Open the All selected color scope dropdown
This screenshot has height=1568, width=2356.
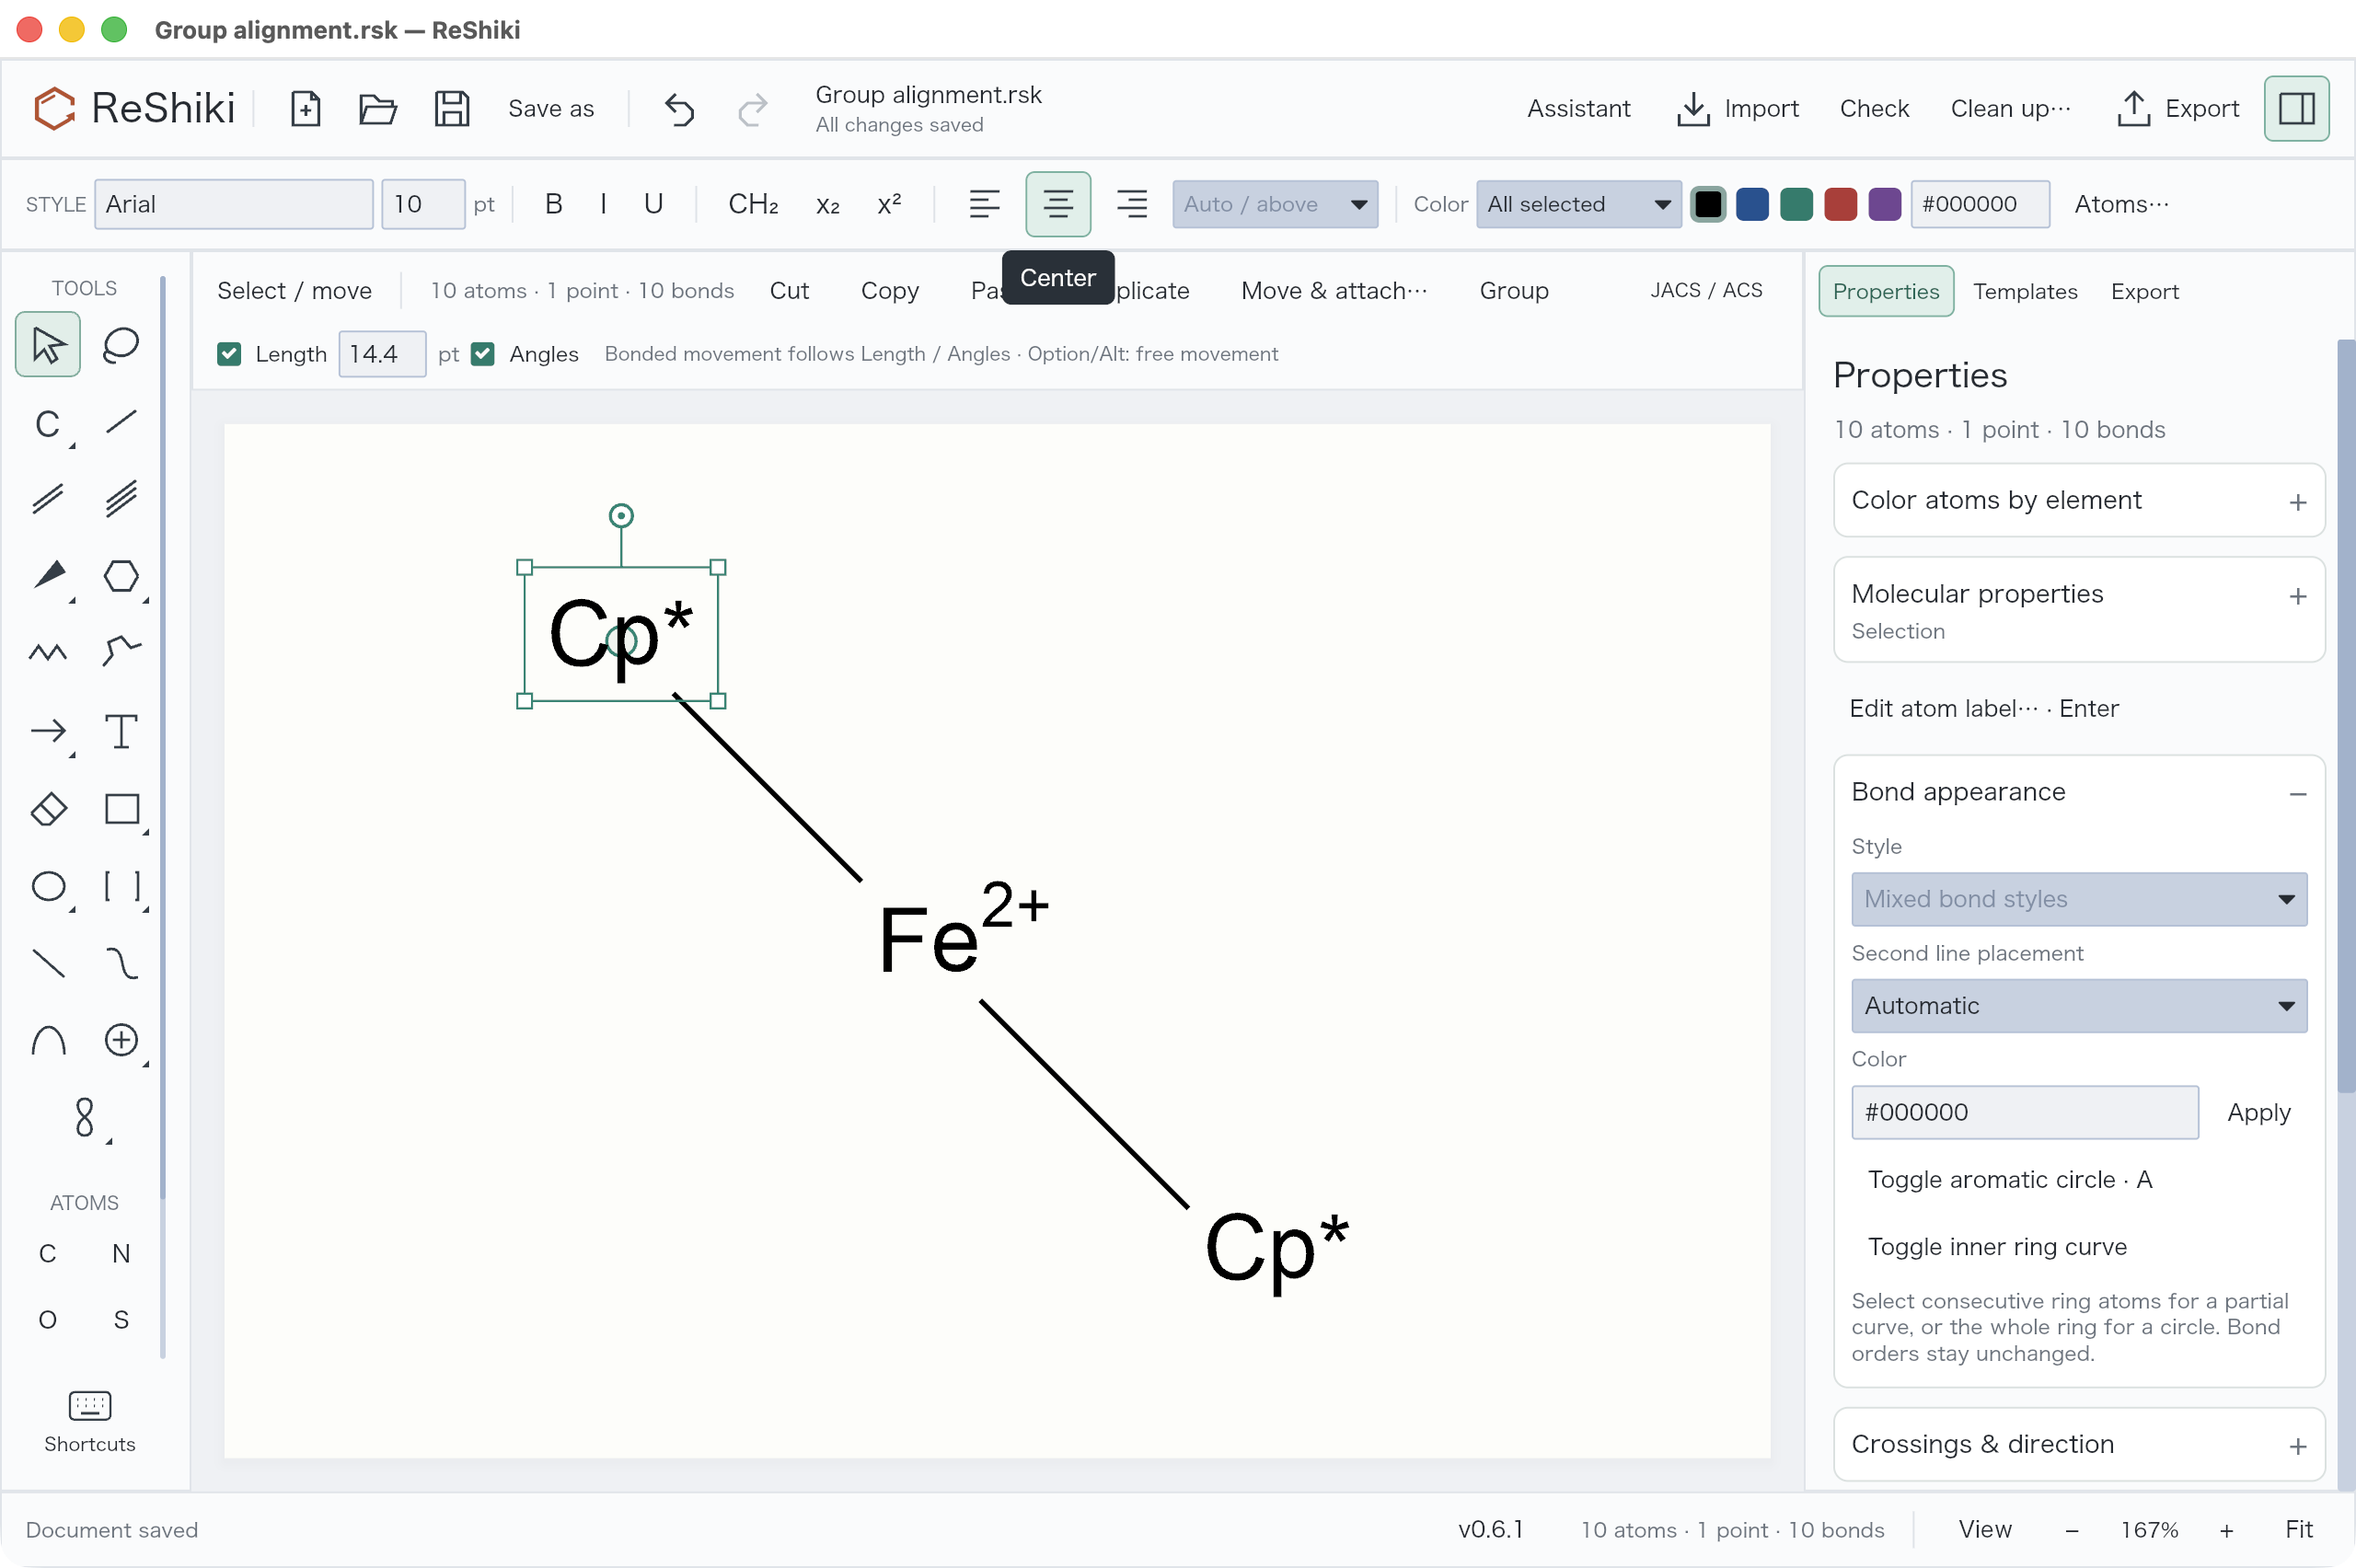tap(1578, 204)
